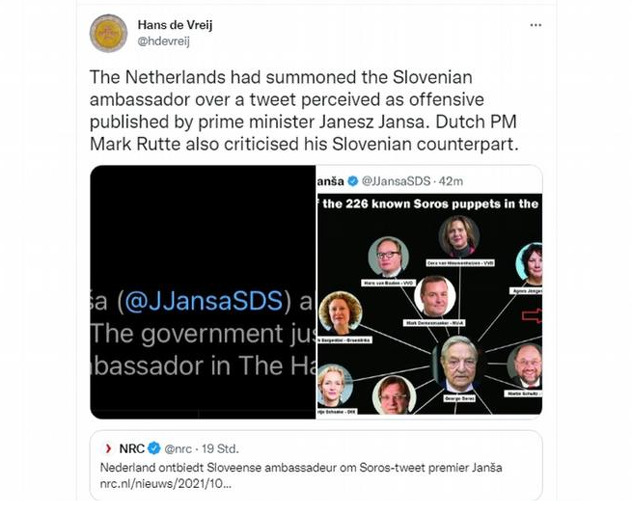Open the three-dot more options menu
This screenshot has width=632, height=514.
click(535, 25)
